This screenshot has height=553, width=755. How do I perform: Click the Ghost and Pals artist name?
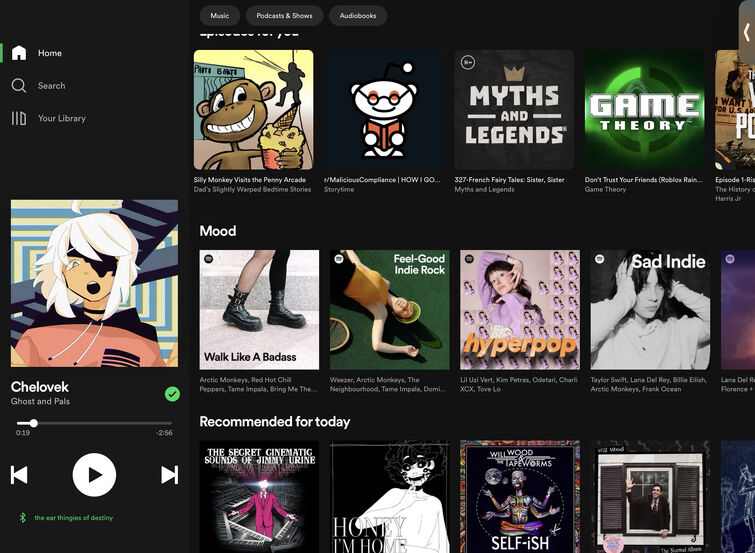[x=40, y=401]
